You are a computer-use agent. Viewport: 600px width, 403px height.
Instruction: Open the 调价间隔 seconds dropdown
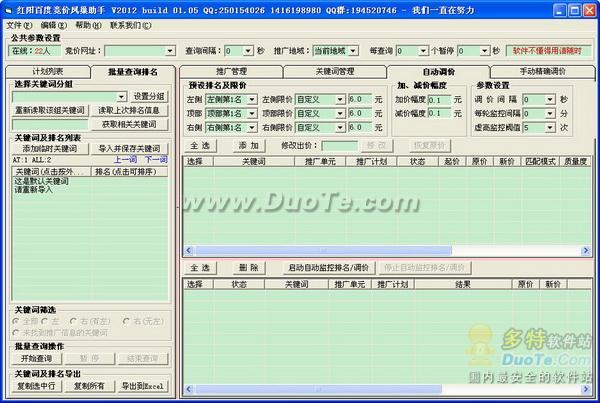pyautogui.click(x=550, y=100)
